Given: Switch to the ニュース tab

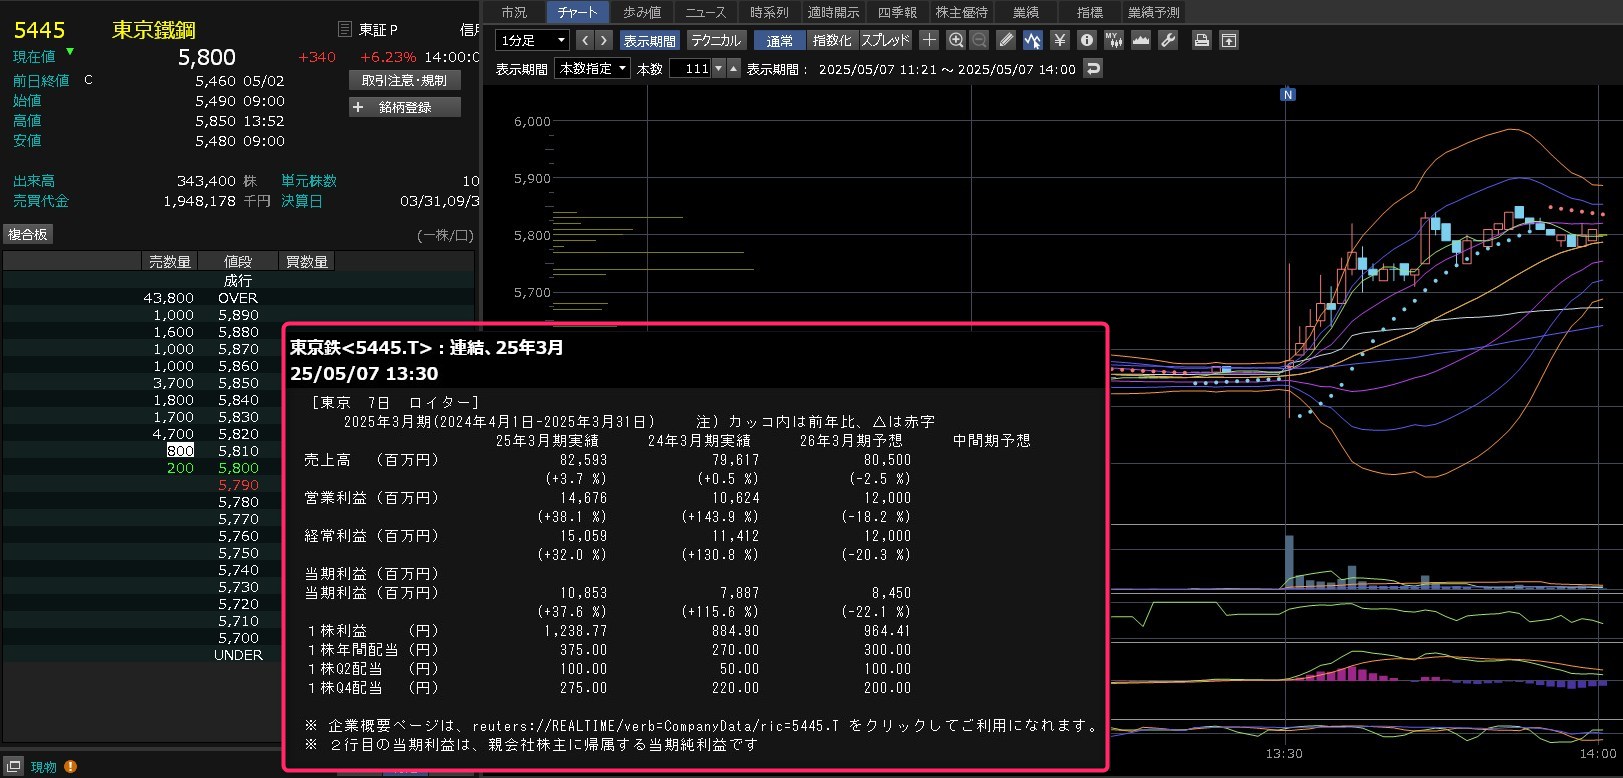Looking at the screenshot, I should coord(705,12).
